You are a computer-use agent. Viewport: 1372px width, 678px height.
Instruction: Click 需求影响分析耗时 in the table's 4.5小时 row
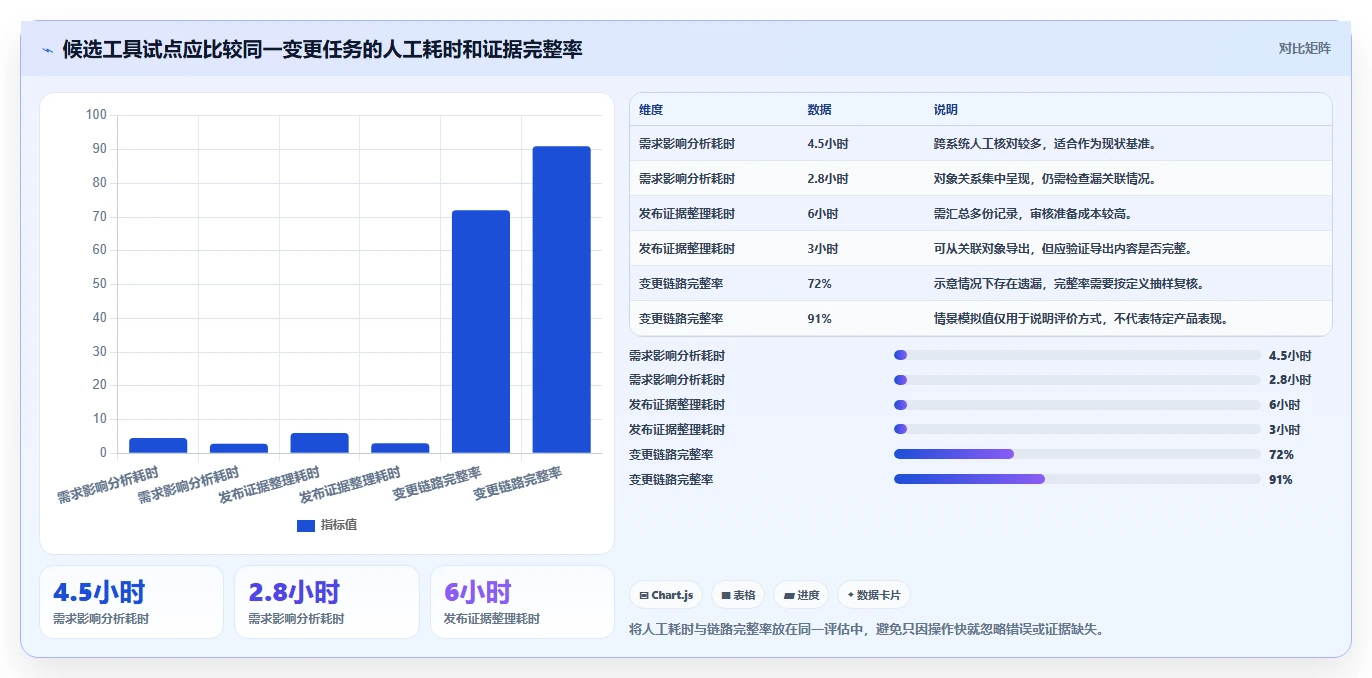point(687,144)
